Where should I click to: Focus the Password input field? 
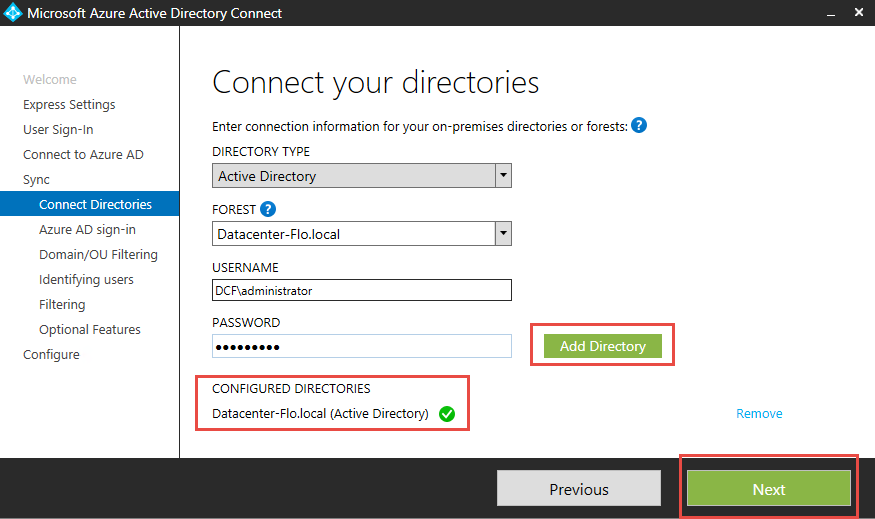tap(362, 346)
